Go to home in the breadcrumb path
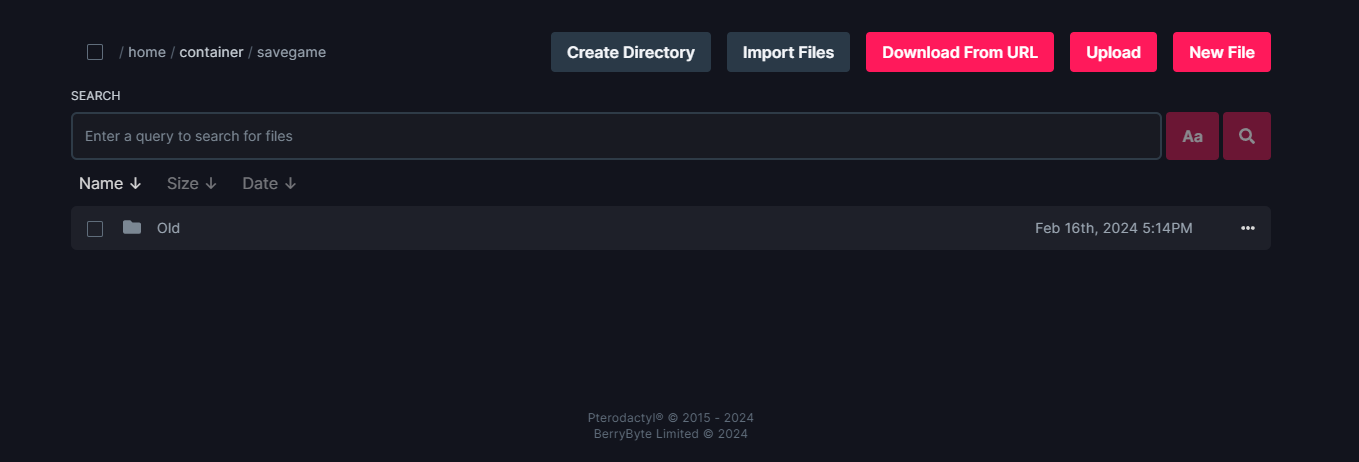Image resolution: width=1359 pixels, height=462 pixels. click(147, 52)
